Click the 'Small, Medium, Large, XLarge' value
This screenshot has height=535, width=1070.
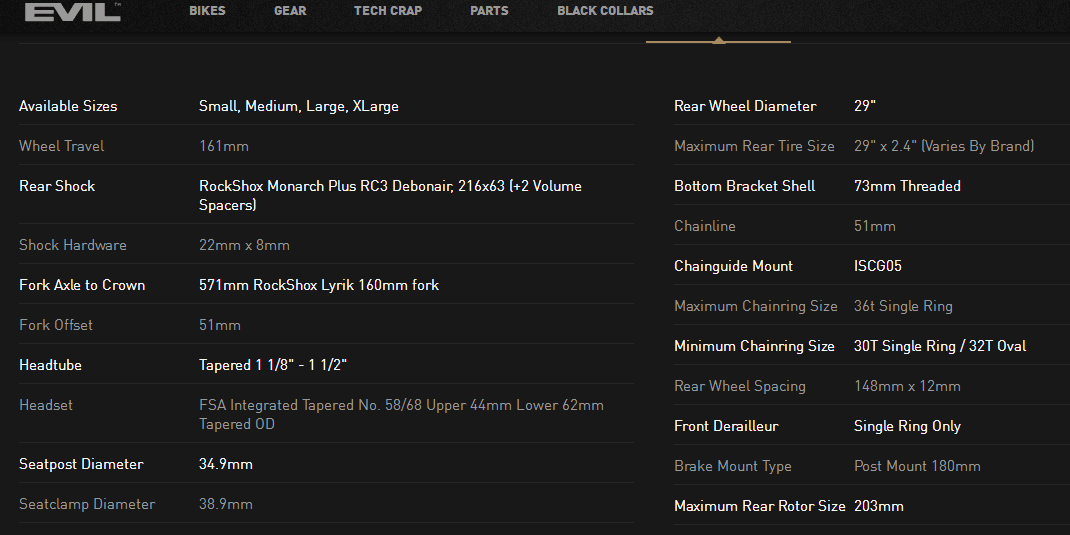[x=299, y=106]
